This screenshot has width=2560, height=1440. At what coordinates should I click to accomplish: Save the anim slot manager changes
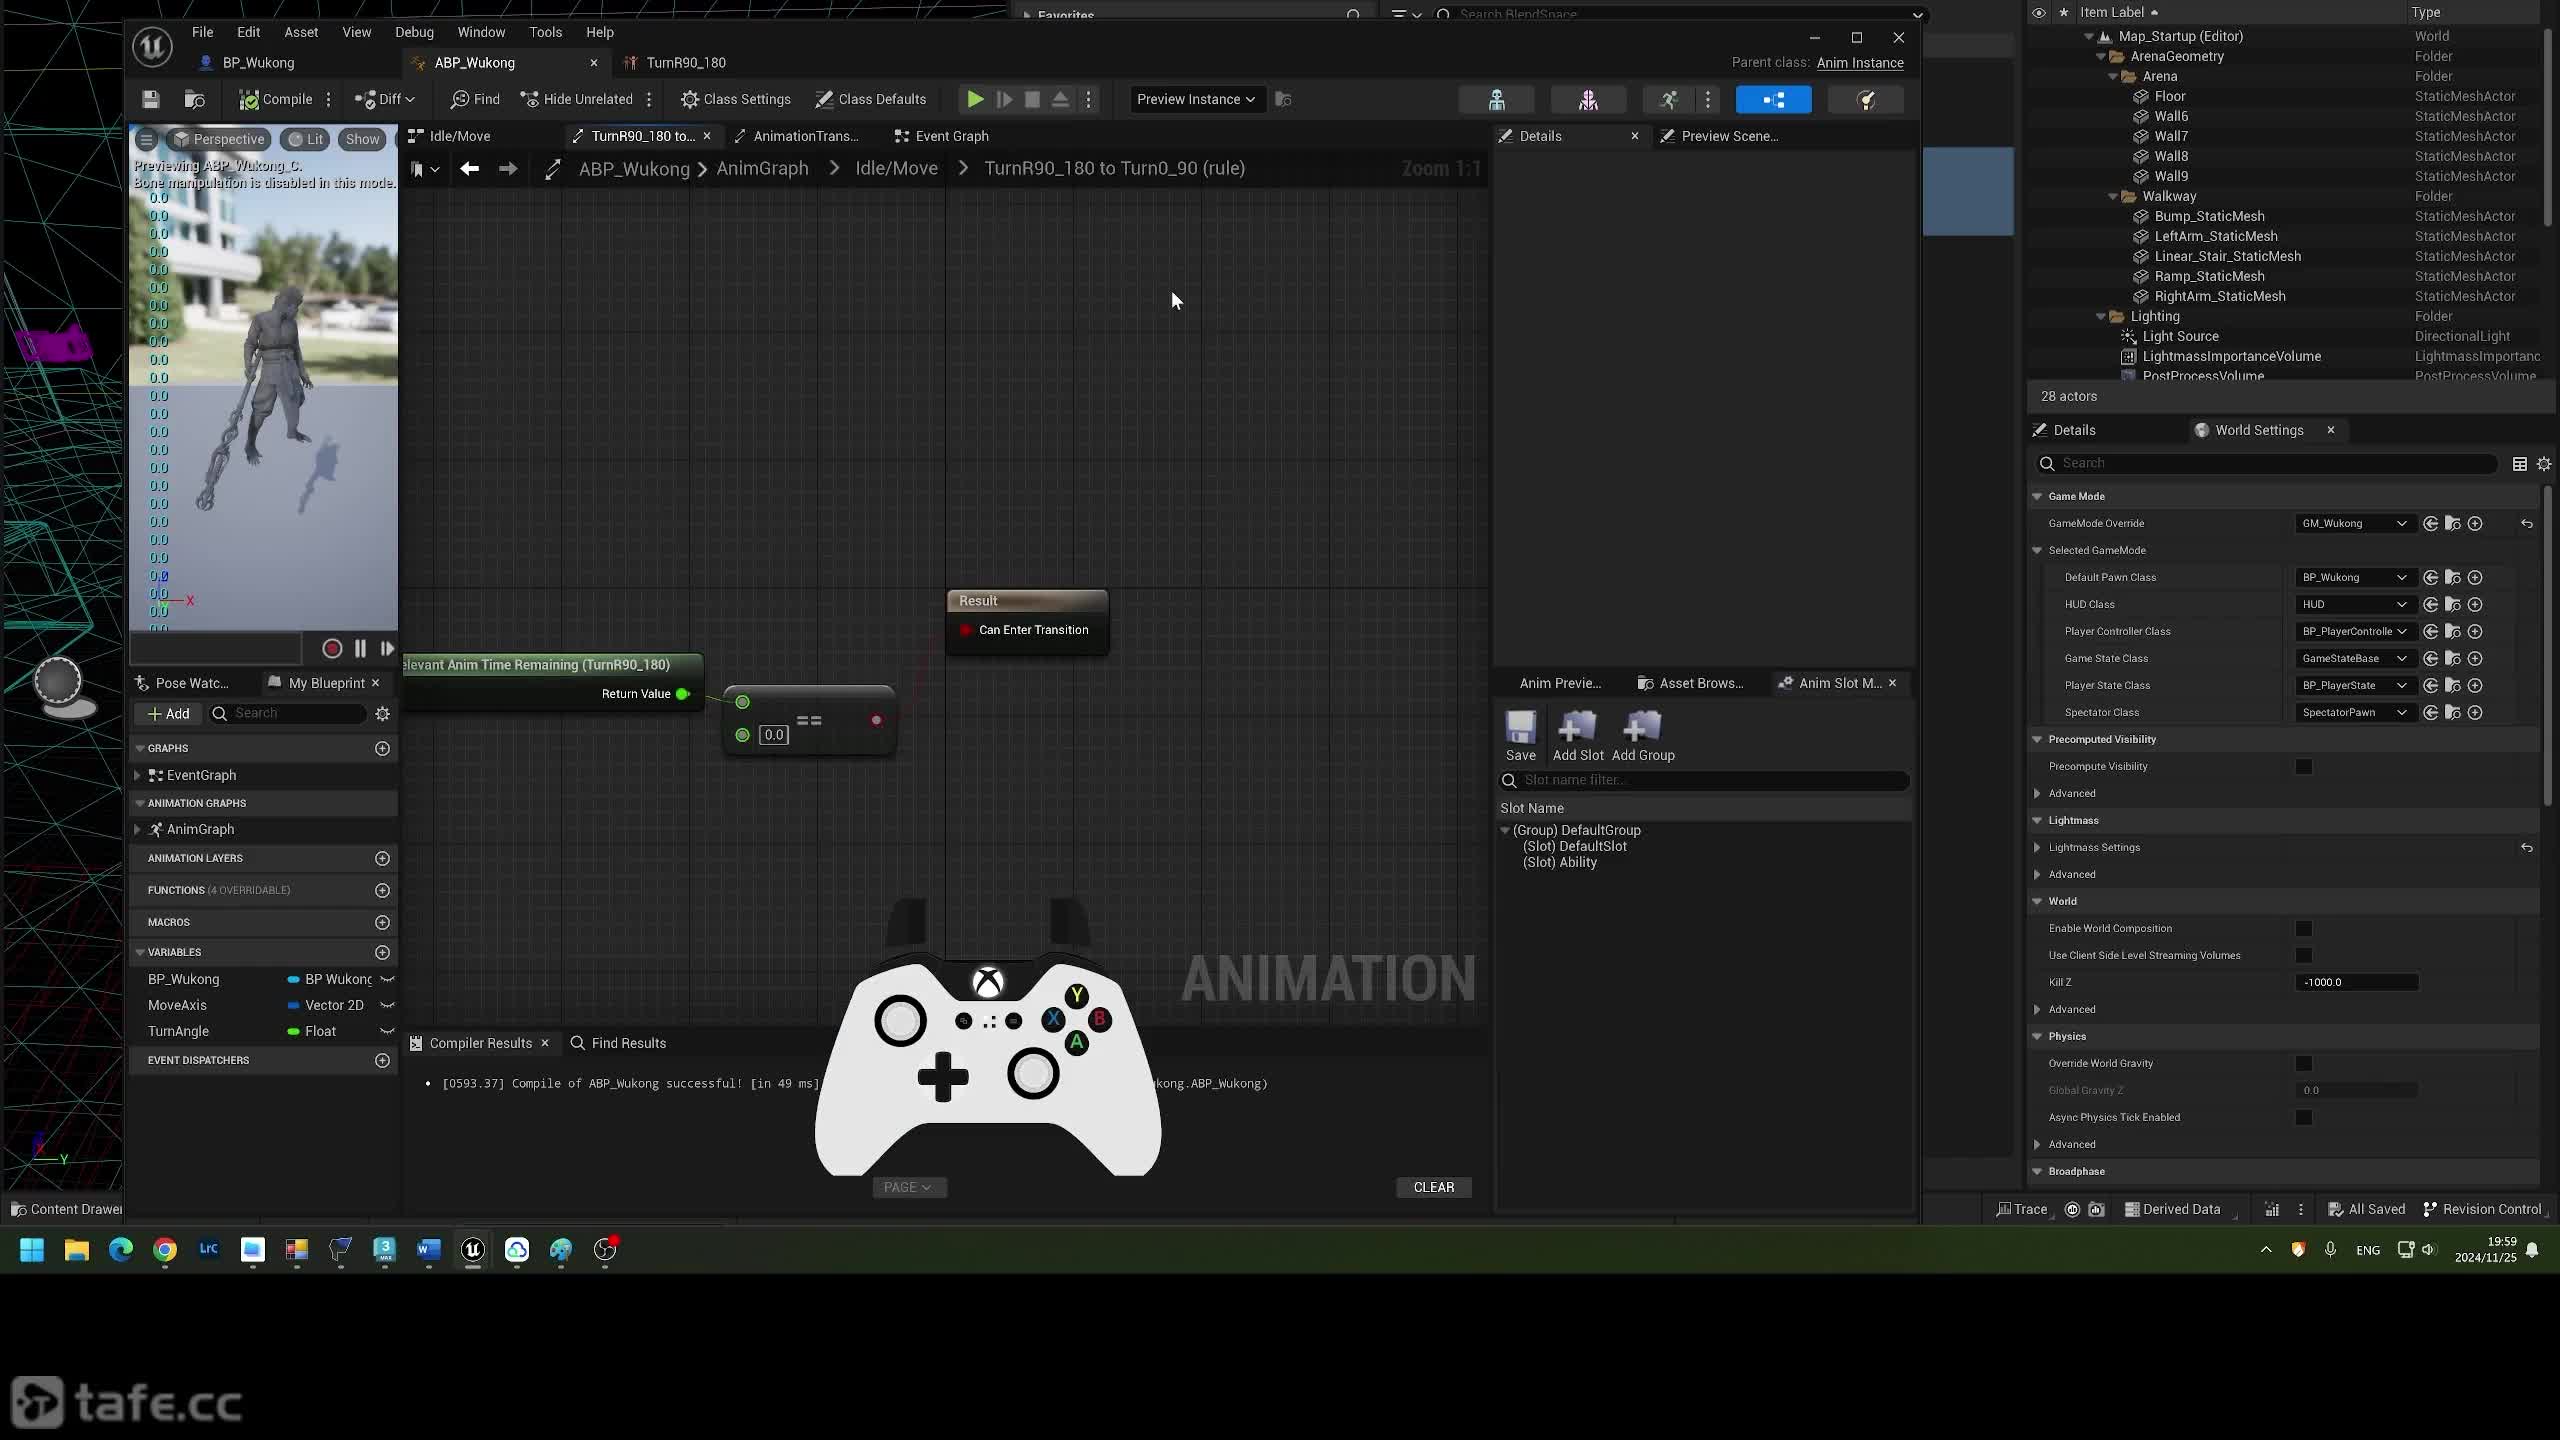[x=1520, y=735]
